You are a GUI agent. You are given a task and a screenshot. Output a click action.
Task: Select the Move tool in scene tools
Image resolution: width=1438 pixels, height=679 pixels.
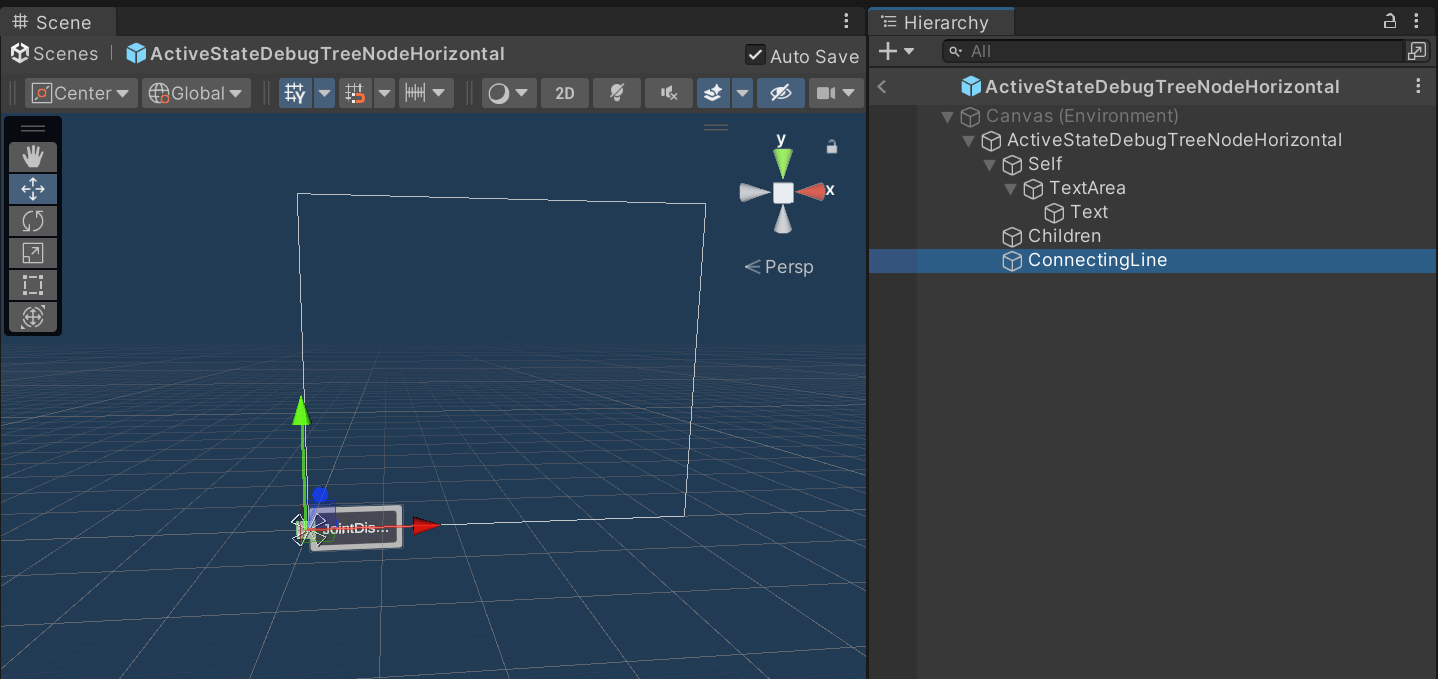33,189
